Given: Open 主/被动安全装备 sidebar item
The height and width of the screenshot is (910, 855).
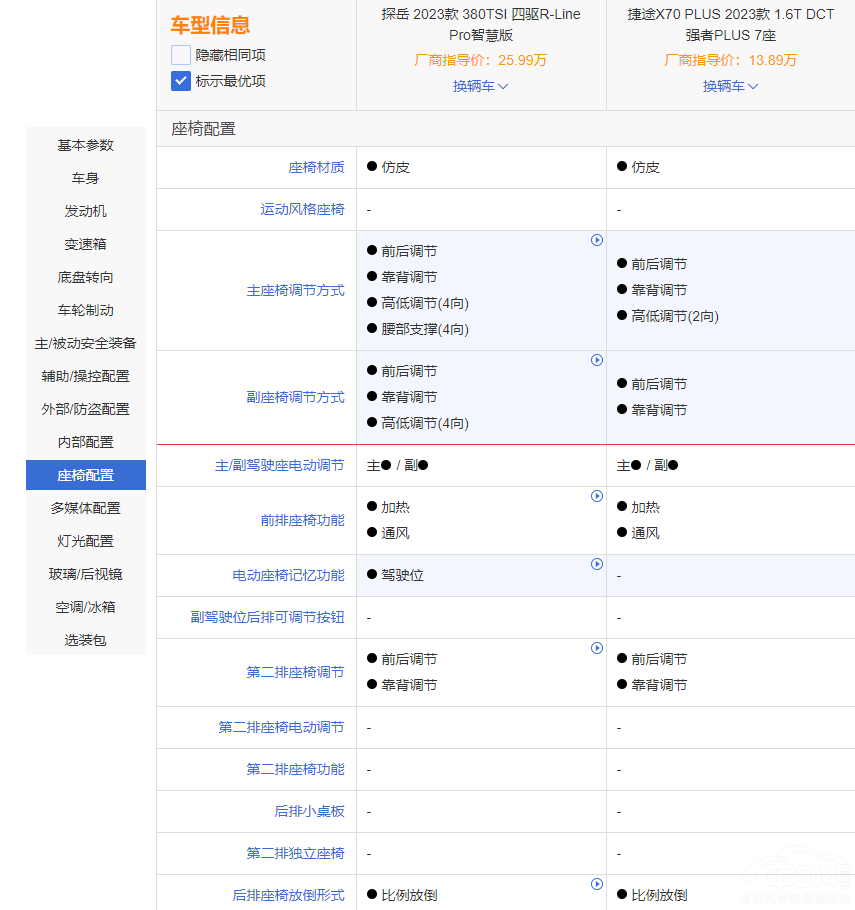Looking at the screenshot, I should tap(86, 343).
